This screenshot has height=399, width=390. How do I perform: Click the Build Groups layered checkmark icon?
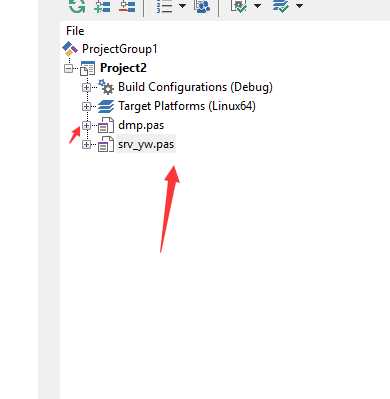click(x=281, y=6)
